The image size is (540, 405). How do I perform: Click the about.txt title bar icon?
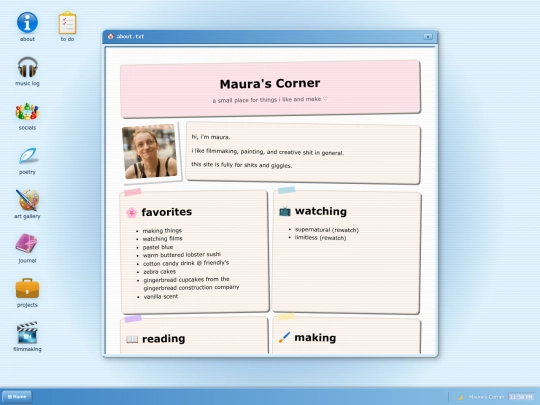pos(111,37)
